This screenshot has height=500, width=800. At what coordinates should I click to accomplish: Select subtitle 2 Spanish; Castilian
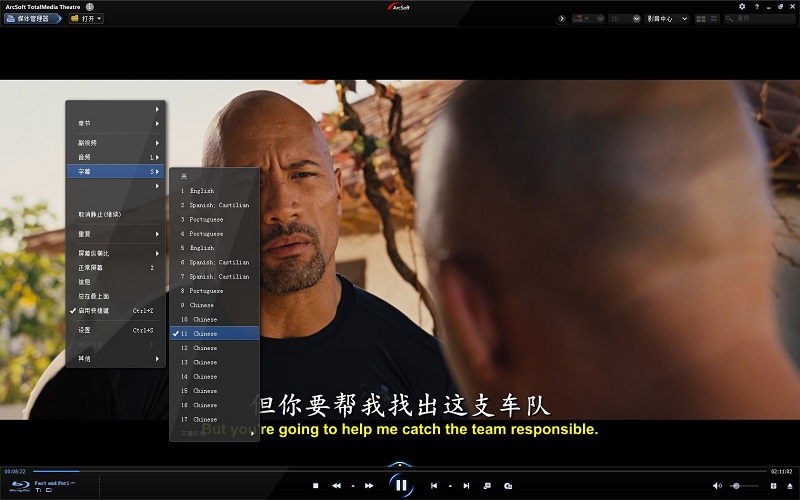[214, 205]
